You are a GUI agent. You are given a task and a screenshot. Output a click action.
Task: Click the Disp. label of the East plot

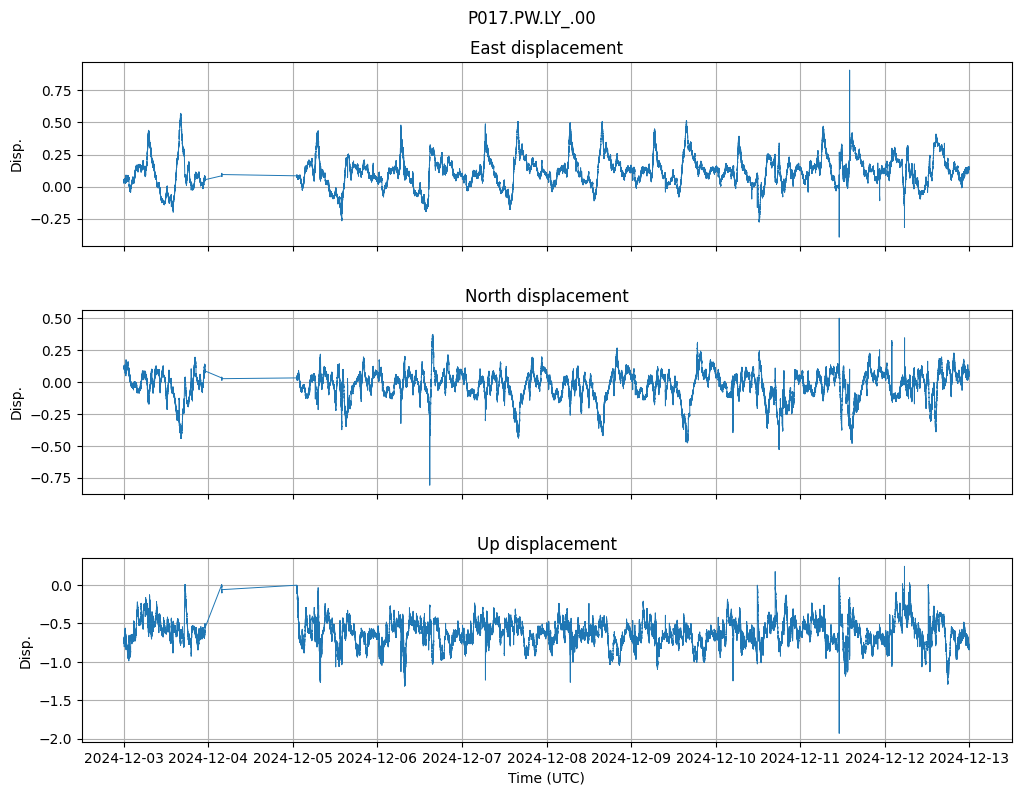(x=17, y=155)
